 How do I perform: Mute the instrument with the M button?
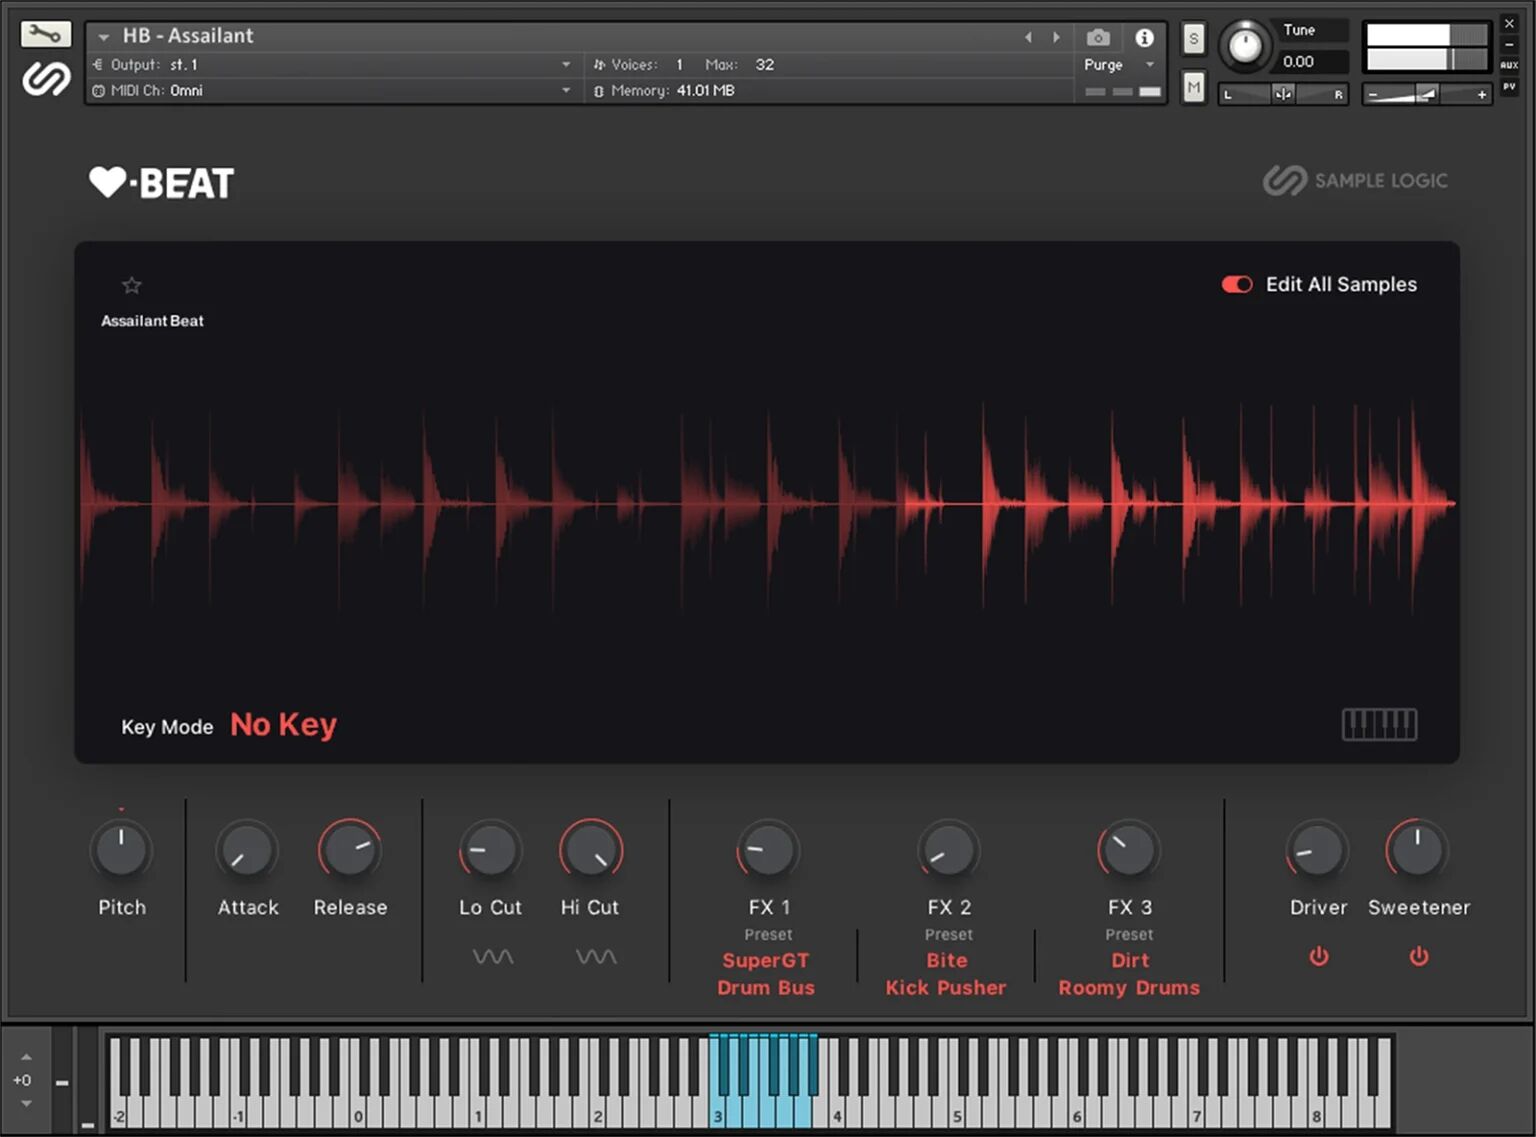click(1193, 88)
